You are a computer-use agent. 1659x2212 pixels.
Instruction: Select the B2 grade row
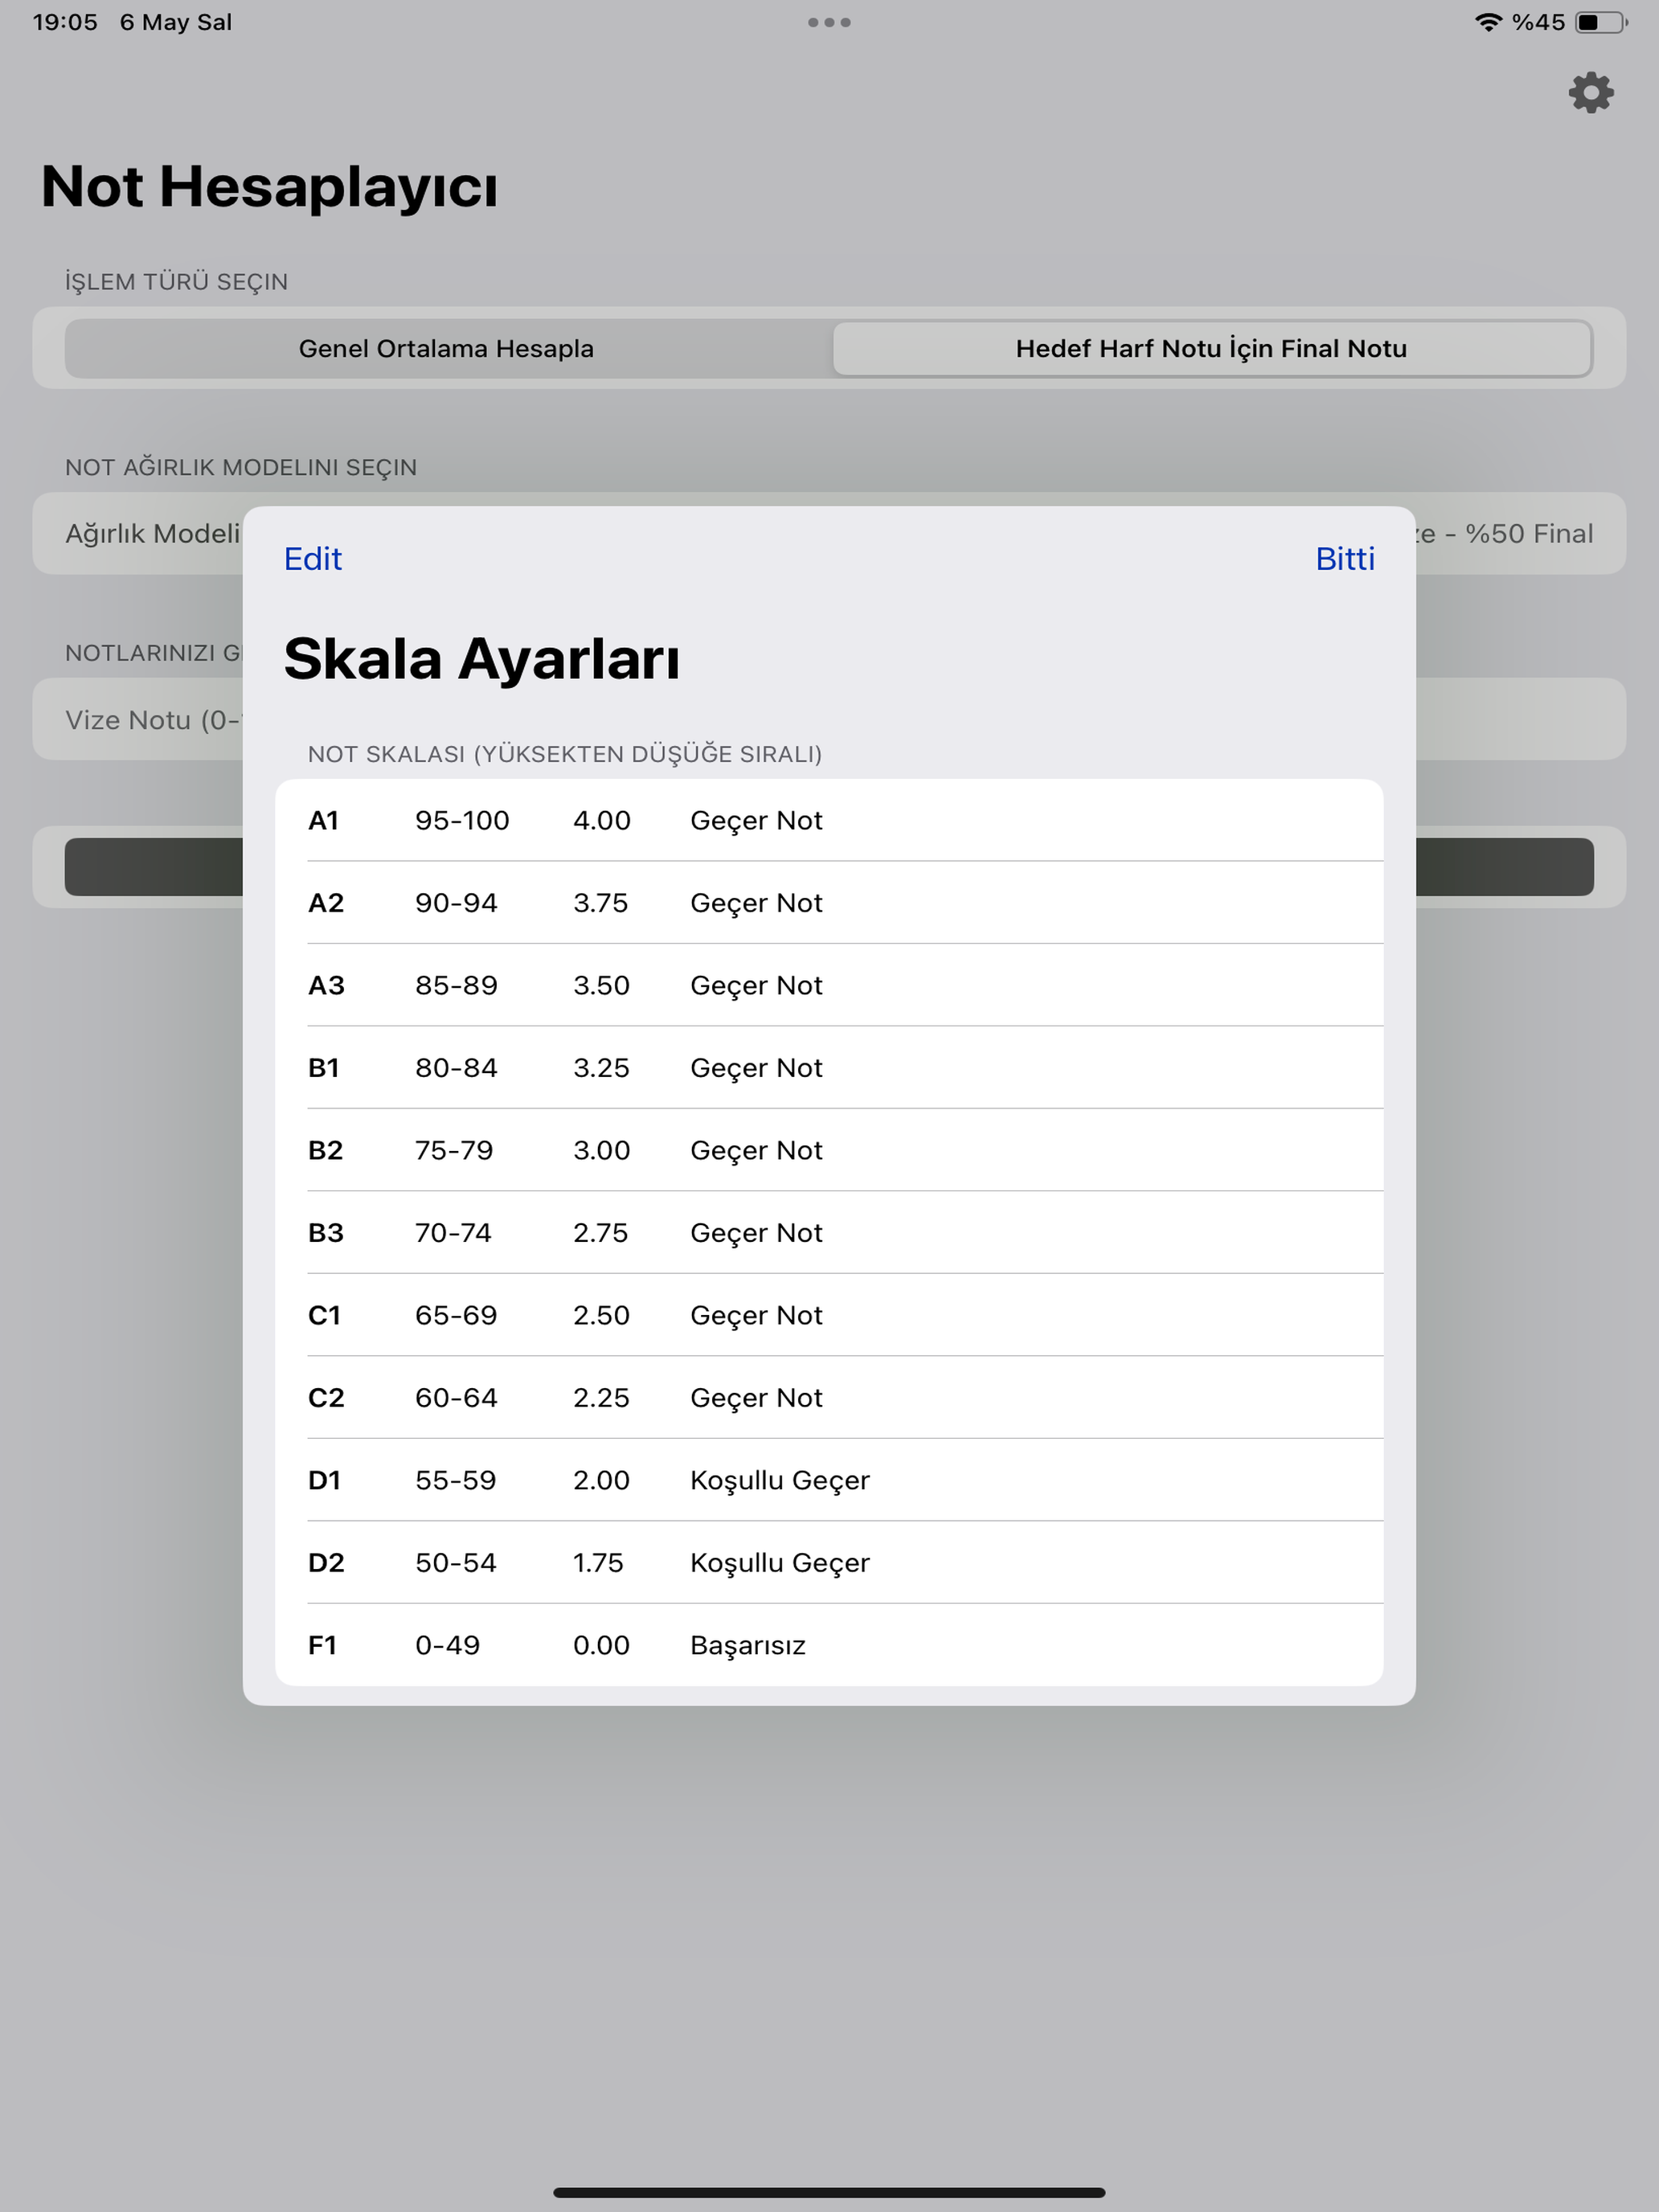pyautogui.click(x=829, y=1150)
